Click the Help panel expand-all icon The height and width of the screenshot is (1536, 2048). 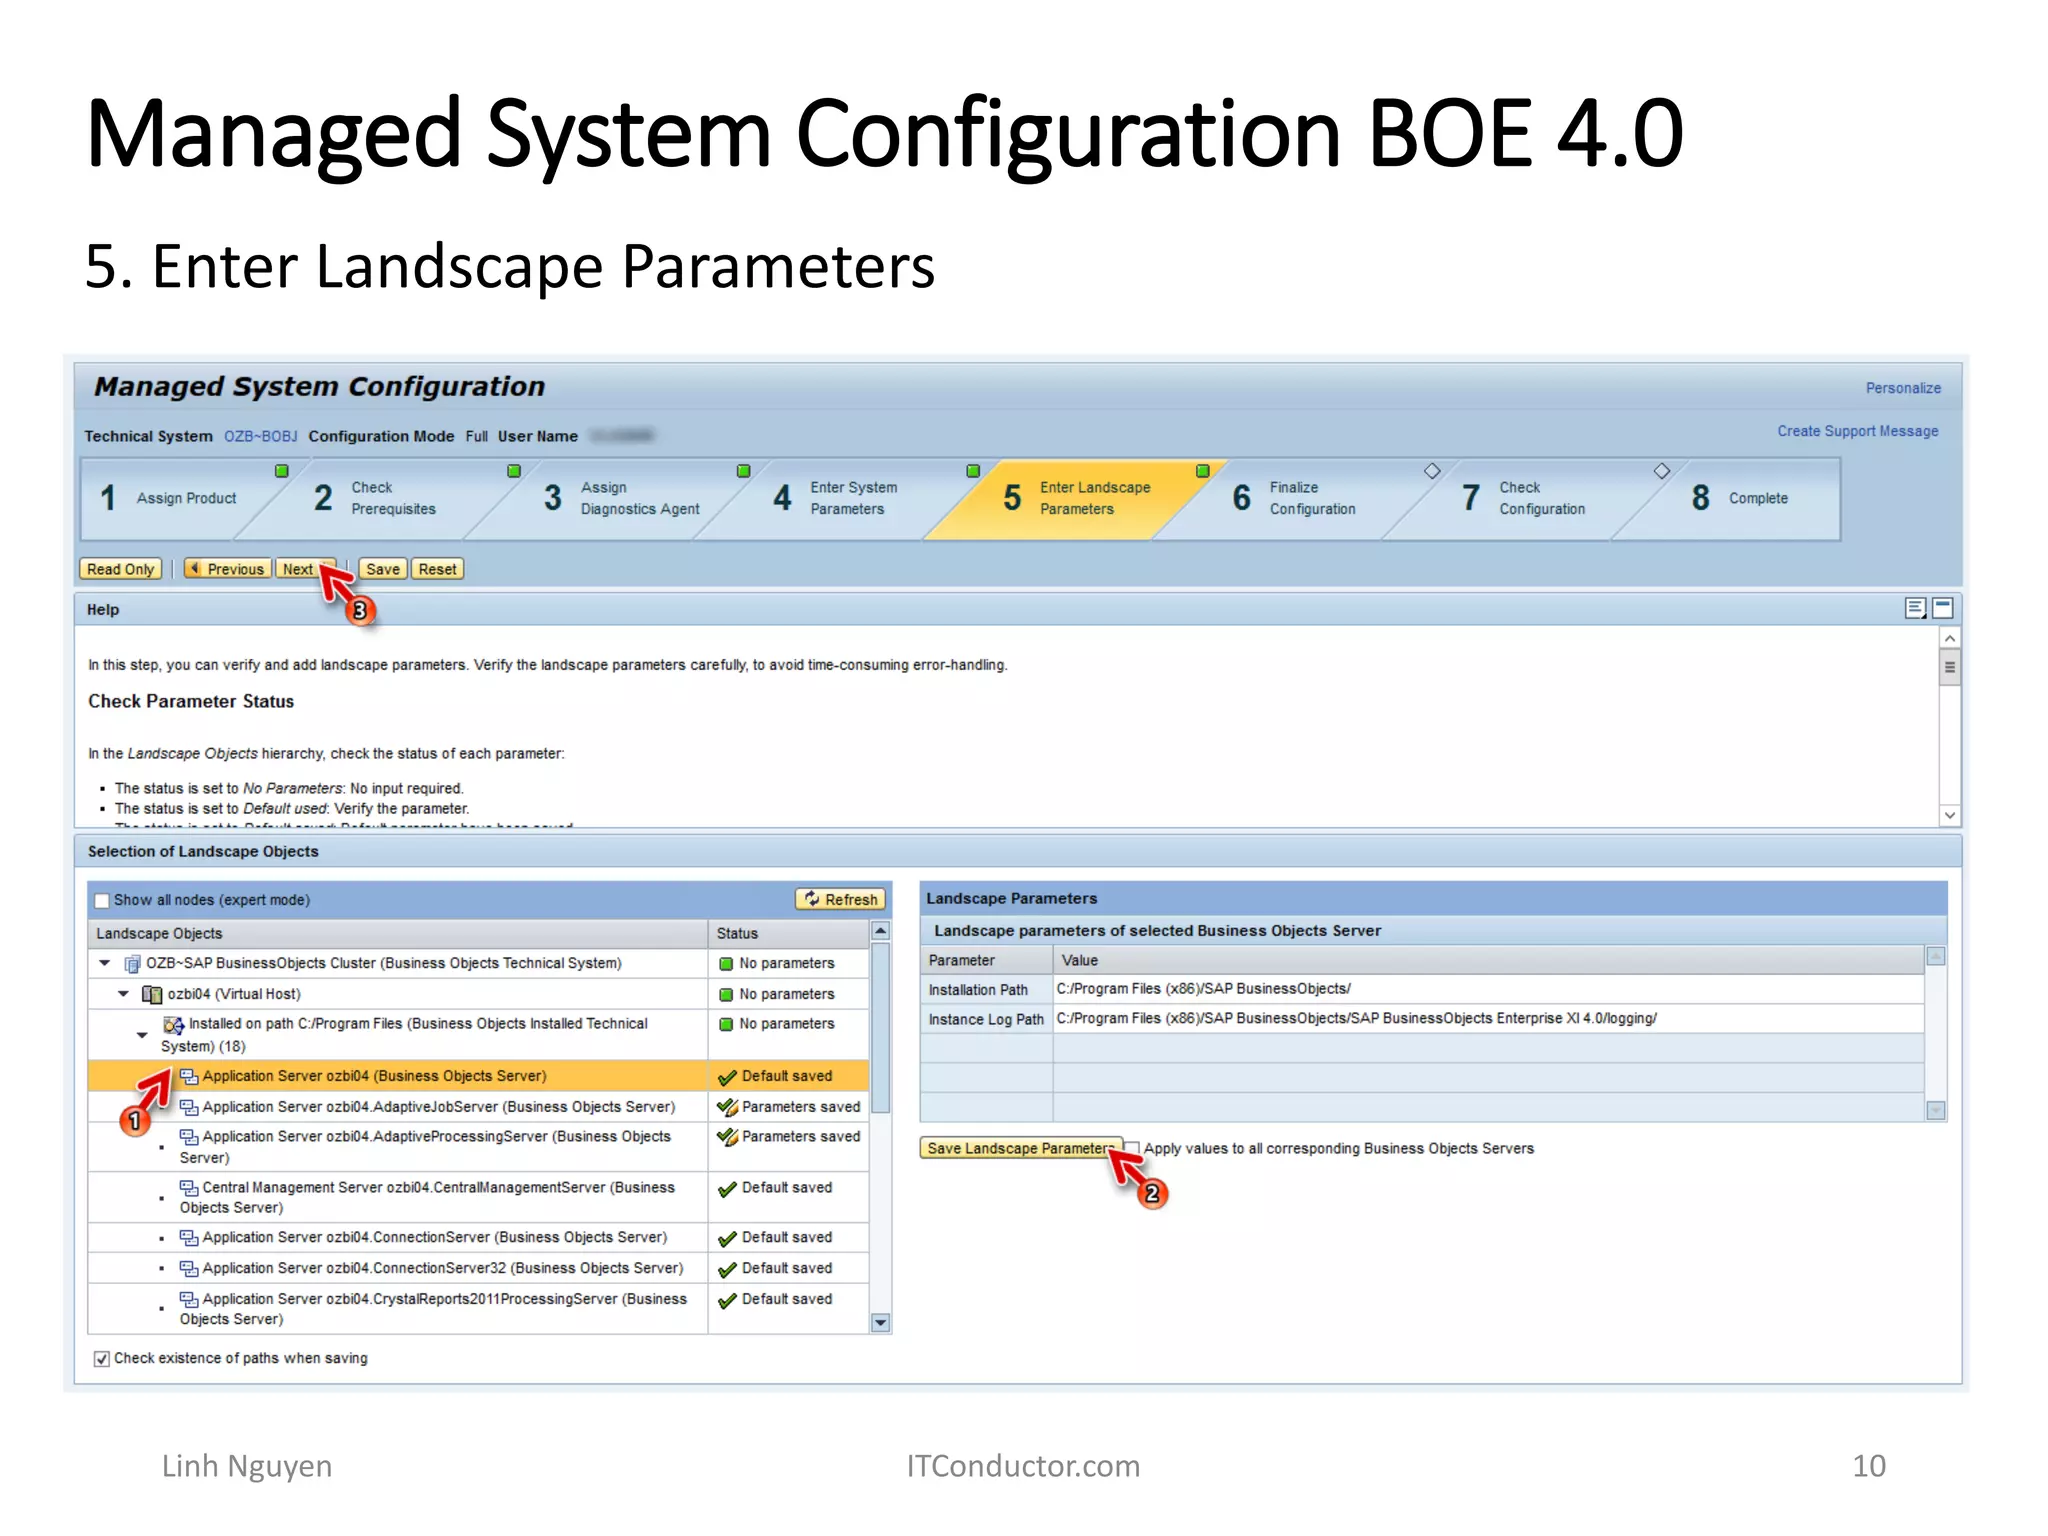click(1914, 608)
